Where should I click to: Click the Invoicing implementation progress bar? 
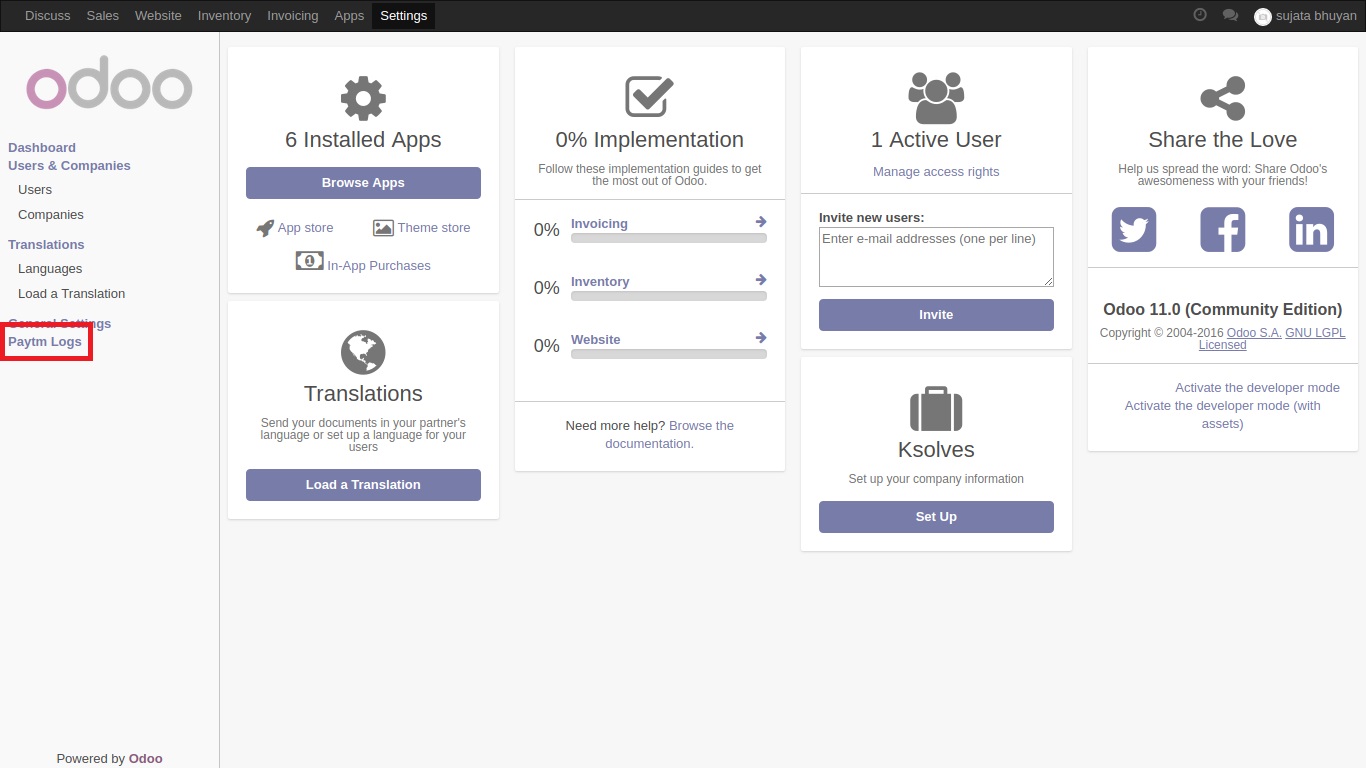coord(668,239)
